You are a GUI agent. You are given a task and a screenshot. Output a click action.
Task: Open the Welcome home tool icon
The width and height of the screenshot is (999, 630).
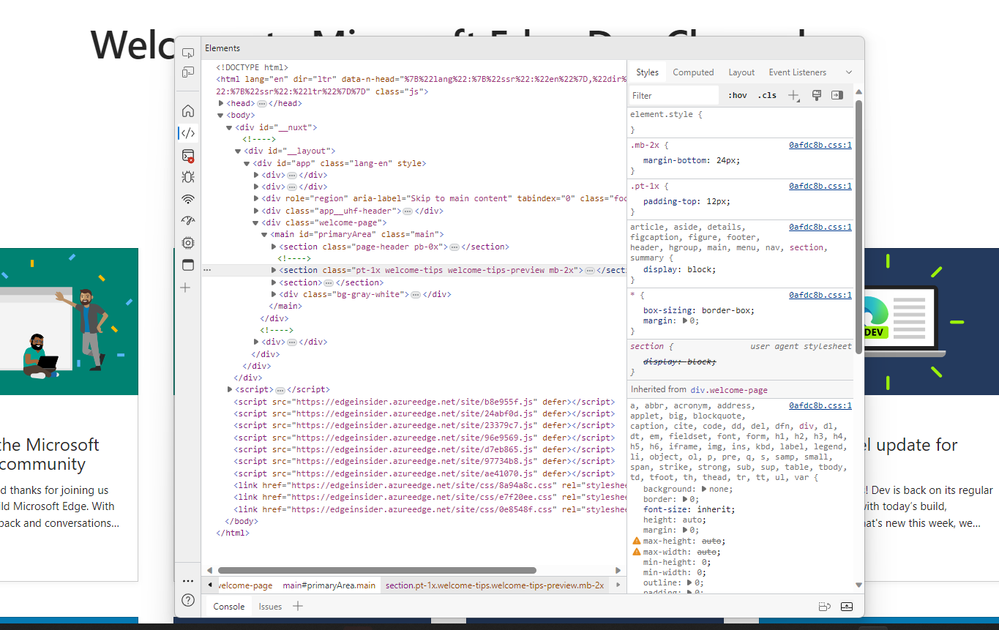(188, 111)
